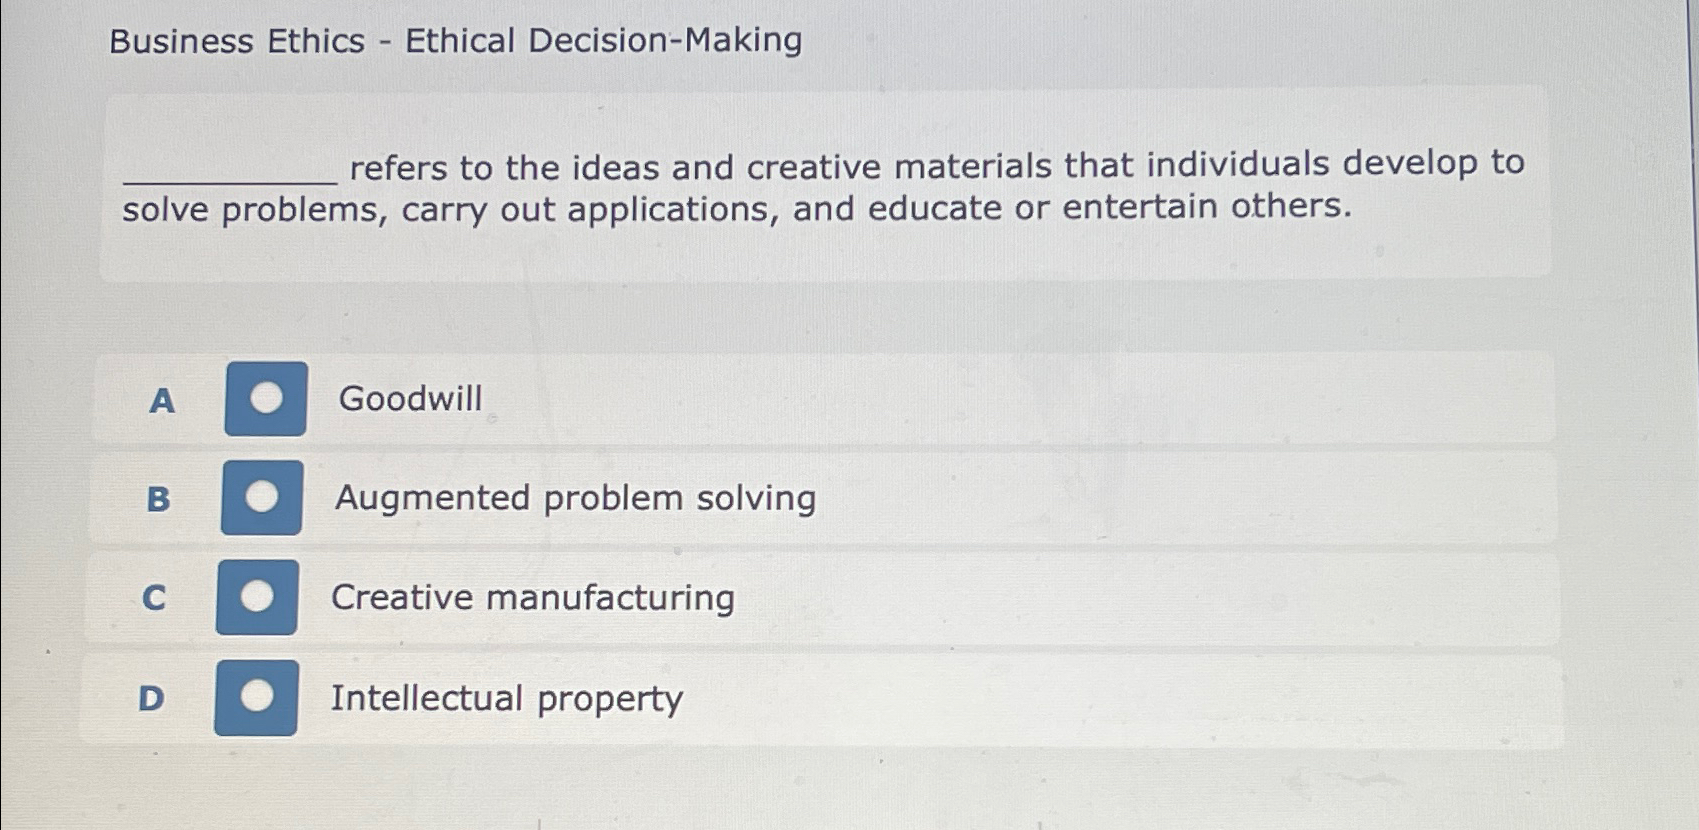
Task: Select the radio button for option A
Action: click(x=265, y=398)
